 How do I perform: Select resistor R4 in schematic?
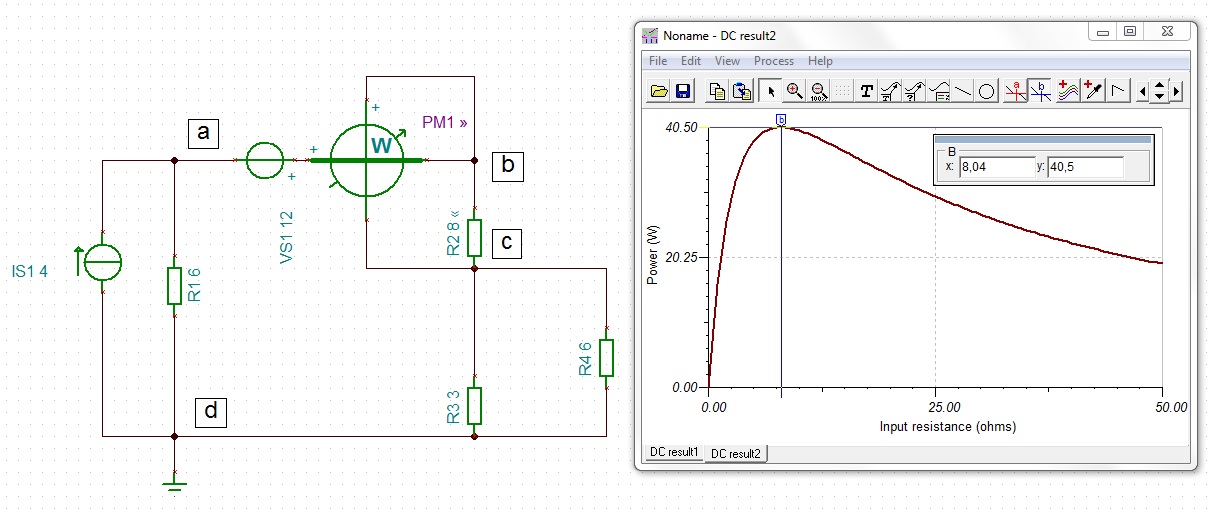click(606, 358)
